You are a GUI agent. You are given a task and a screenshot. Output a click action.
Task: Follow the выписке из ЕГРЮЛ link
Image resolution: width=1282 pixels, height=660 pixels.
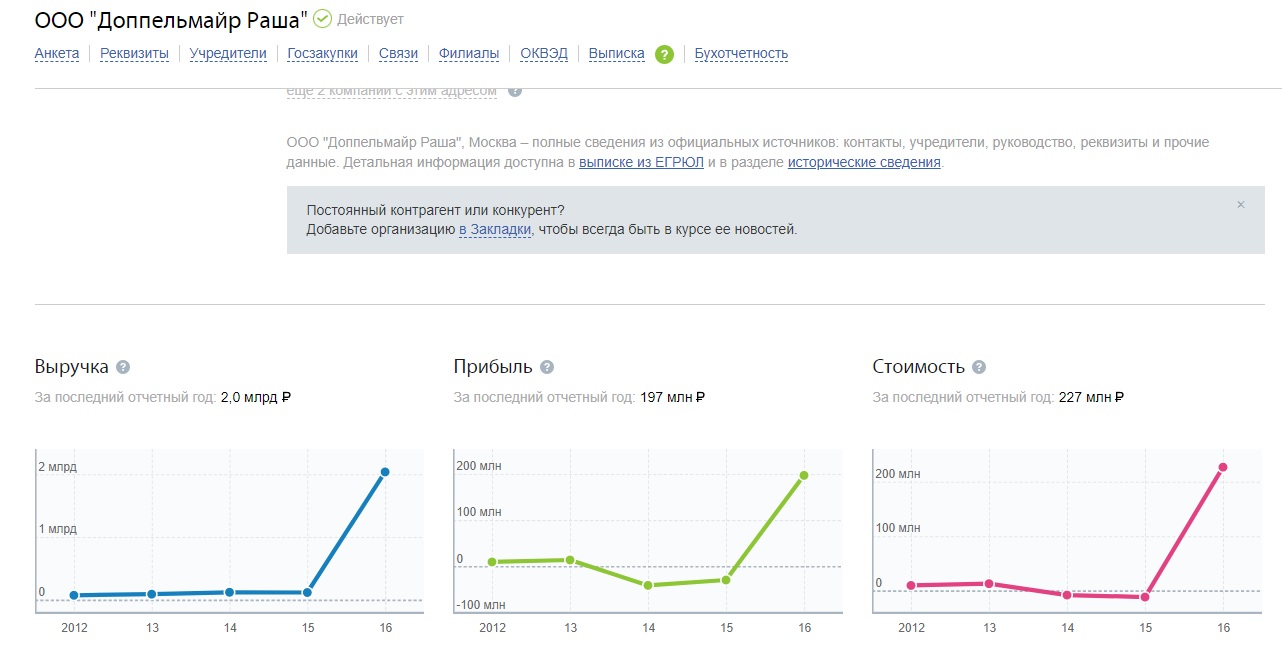point(641,162)
